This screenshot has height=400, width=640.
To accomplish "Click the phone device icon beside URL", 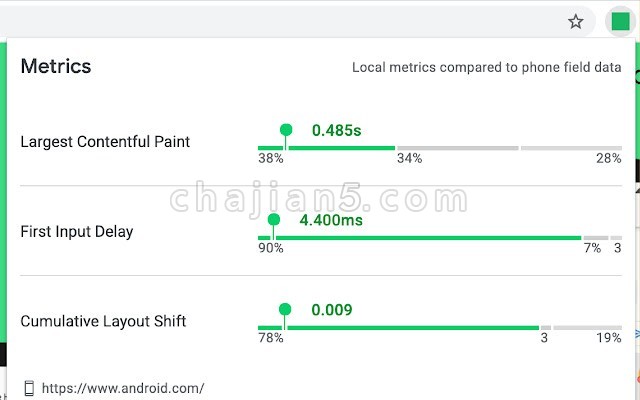I will (x=29, y=388).
